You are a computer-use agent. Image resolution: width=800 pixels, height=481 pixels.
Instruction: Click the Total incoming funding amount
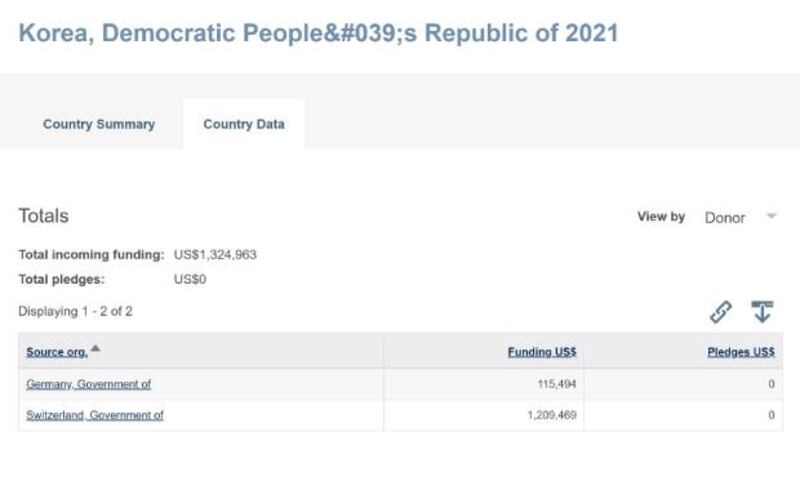[x=215, y=255]
